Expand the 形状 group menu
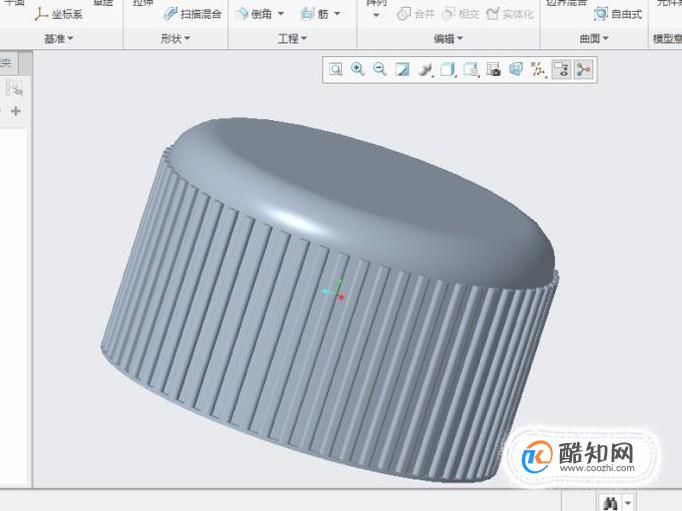This screenshot has width=682, height=511. (x=175, y=39)
